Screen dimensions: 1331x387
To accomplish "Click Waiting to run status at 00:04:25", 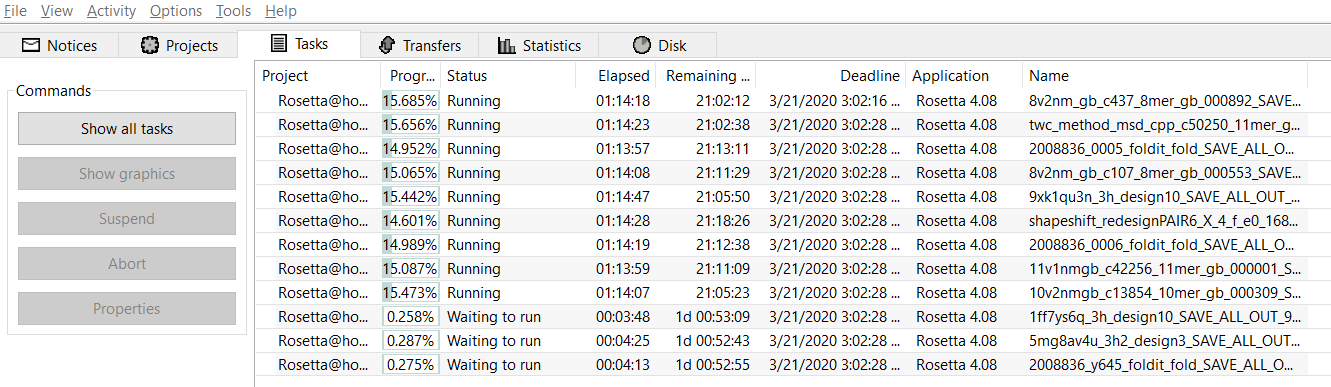I will tap(494, 341).
